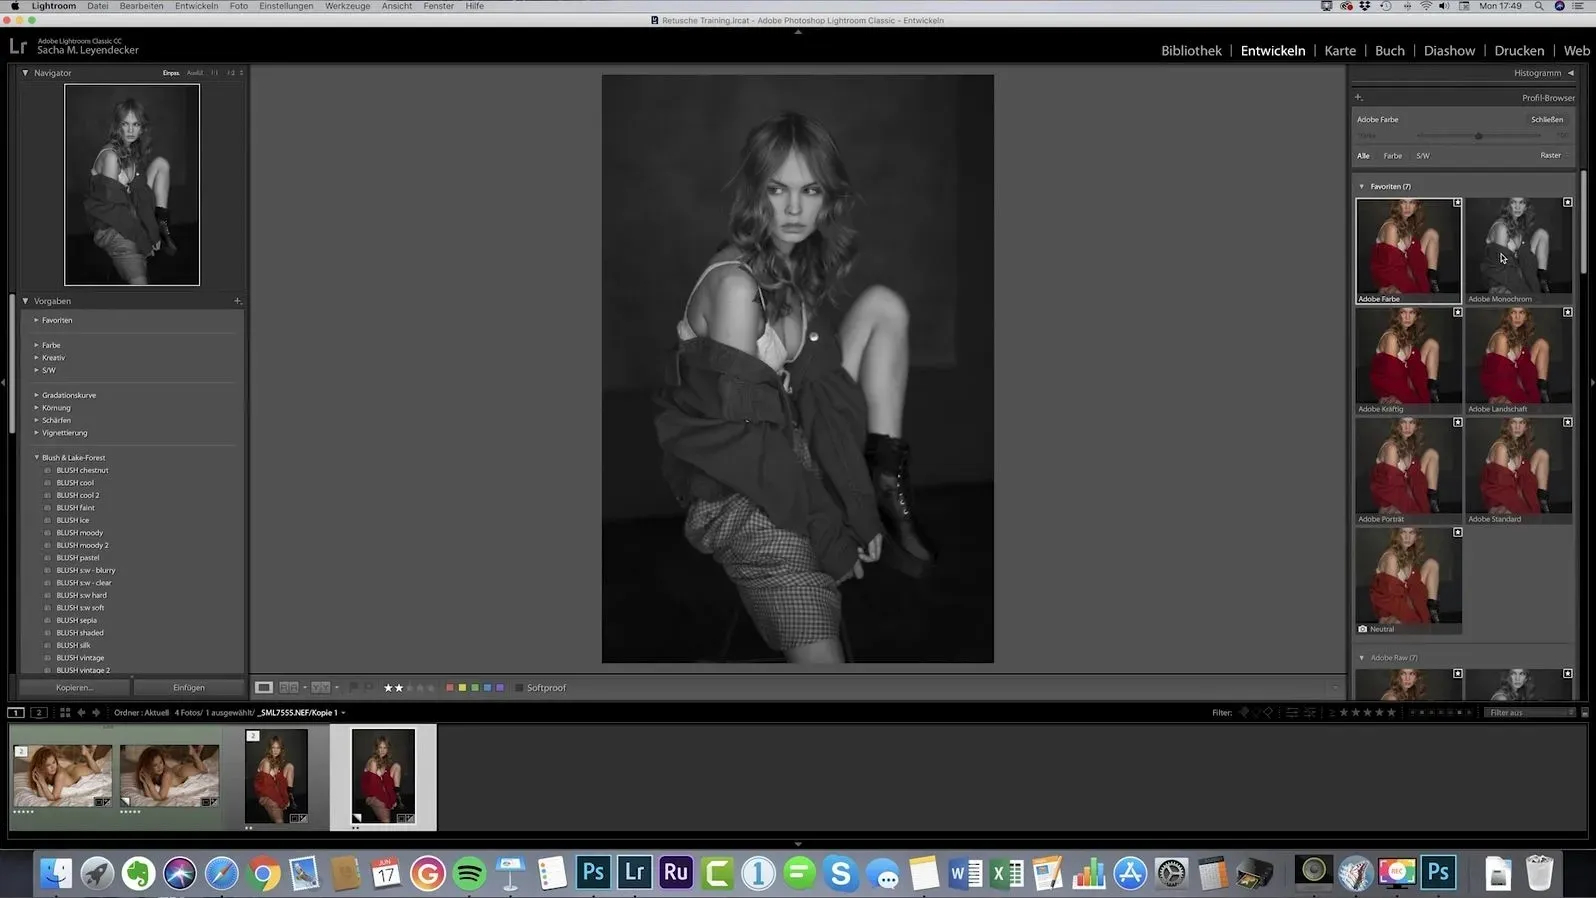
Task: Switch to the Bibliothek module
Action: [x=1191, y=51]
